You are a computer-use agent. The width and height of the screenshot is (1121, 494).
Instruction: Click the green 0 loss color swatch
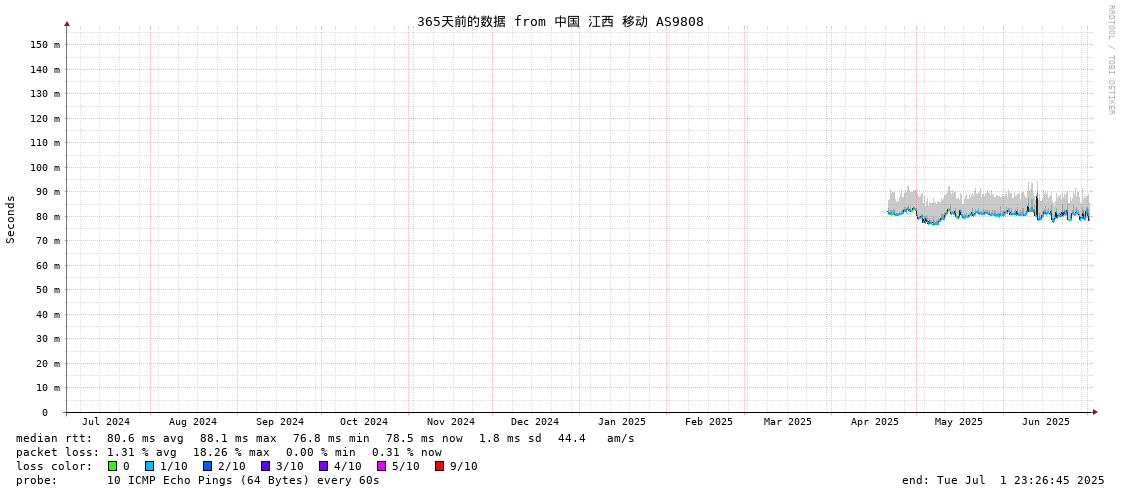112,466
